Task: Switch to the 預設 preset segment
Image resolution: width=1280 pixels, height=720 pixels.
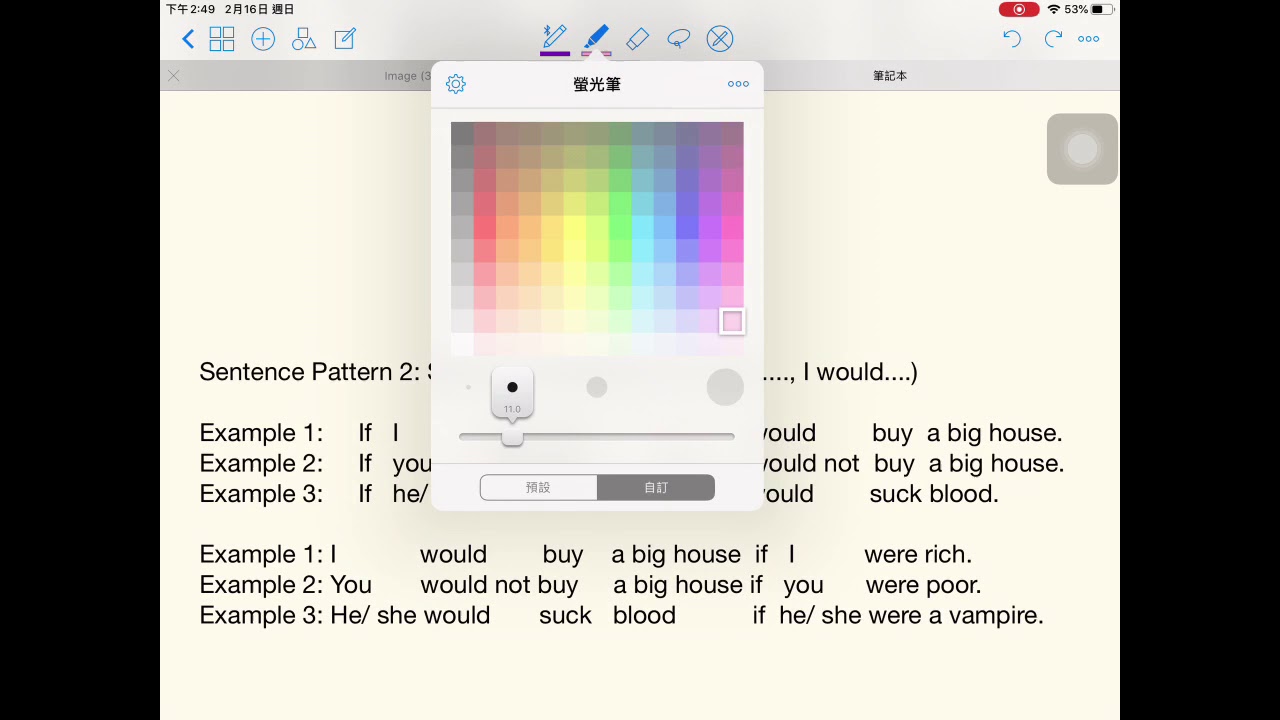Action: pyautogui.click(x=539, y=487)
